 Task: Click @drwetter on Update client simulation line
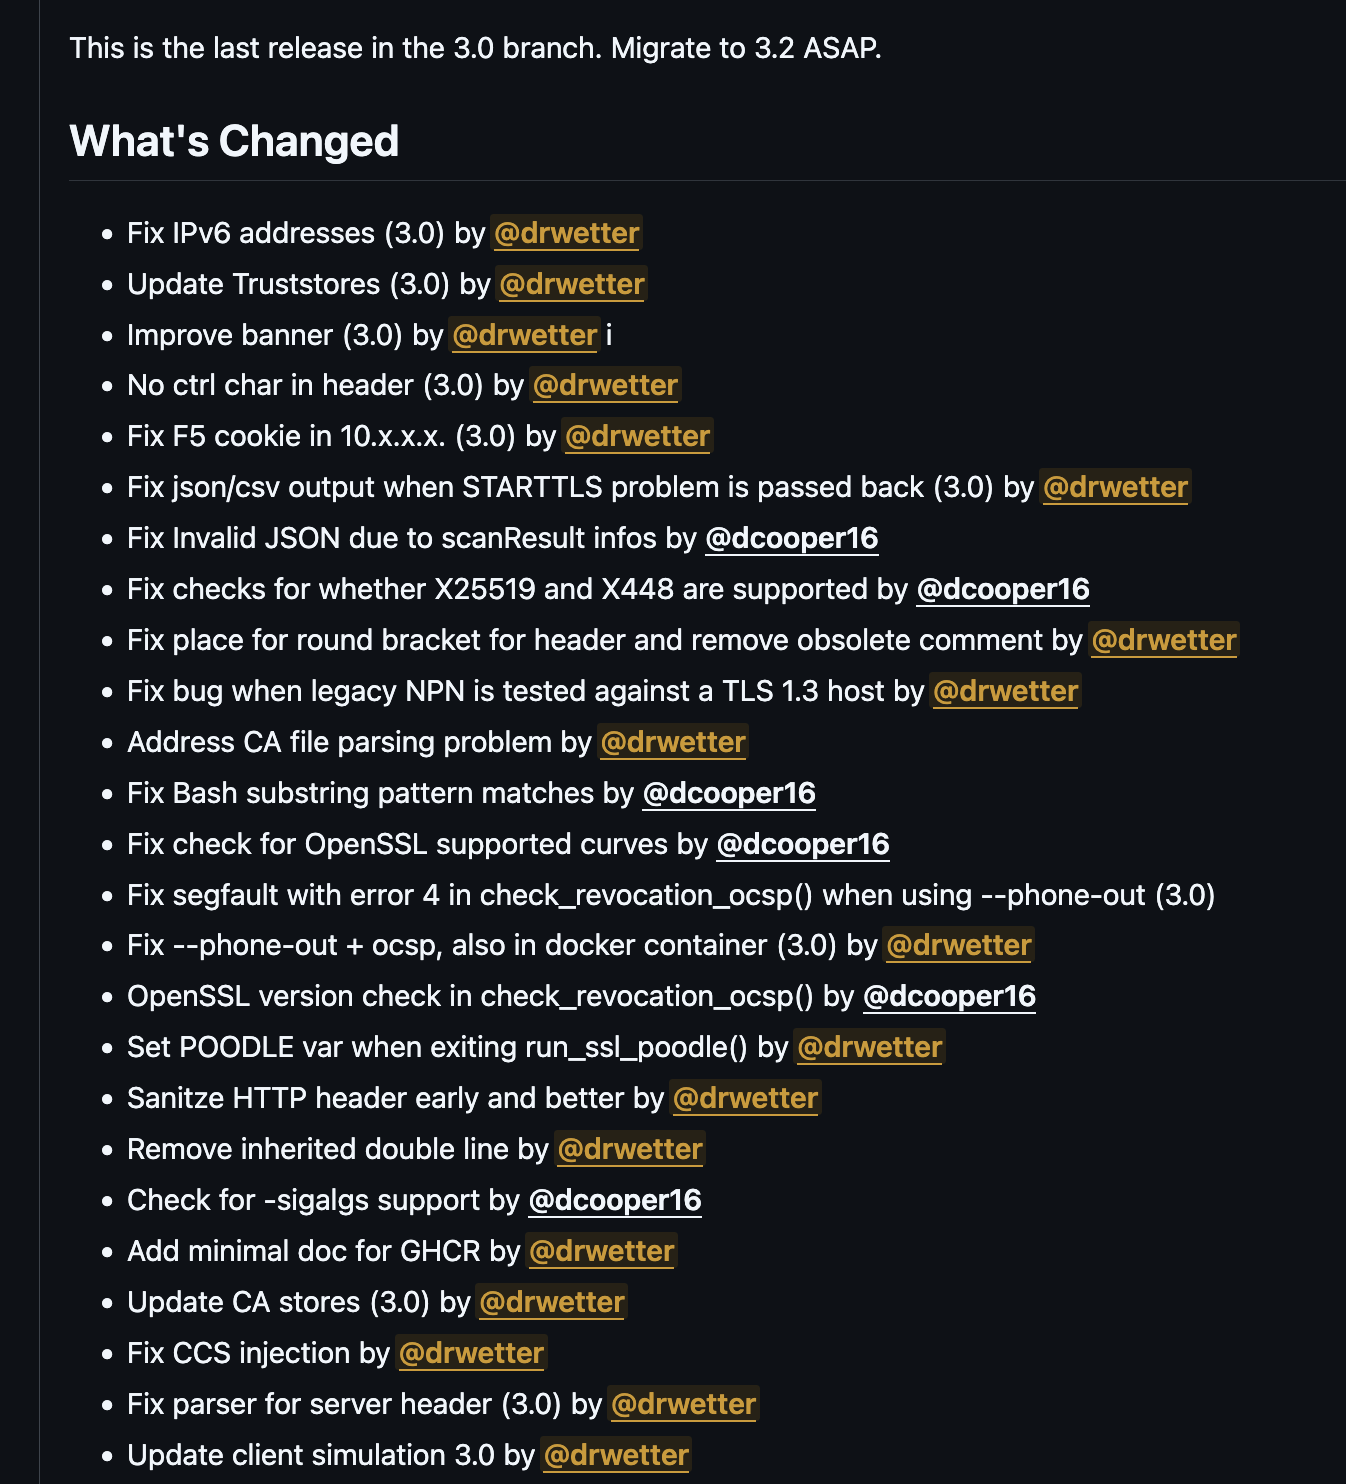(617, 1455)
